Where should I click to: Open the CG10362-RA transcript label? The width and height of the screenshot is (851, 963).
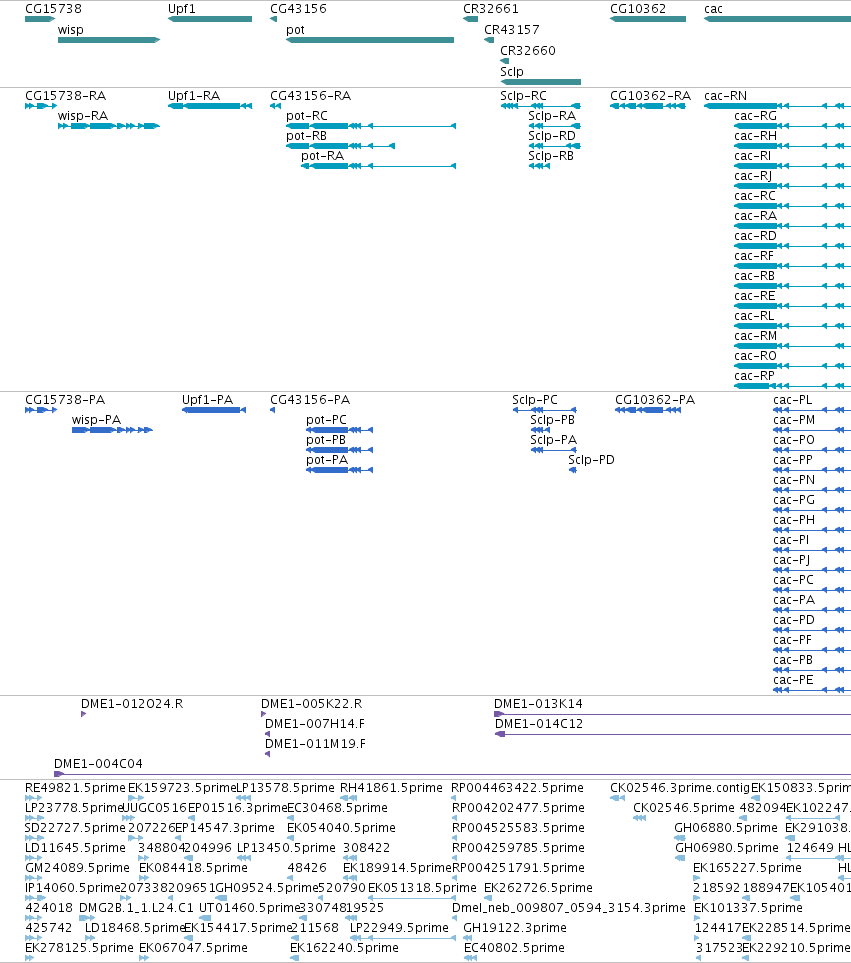(650, 96)
